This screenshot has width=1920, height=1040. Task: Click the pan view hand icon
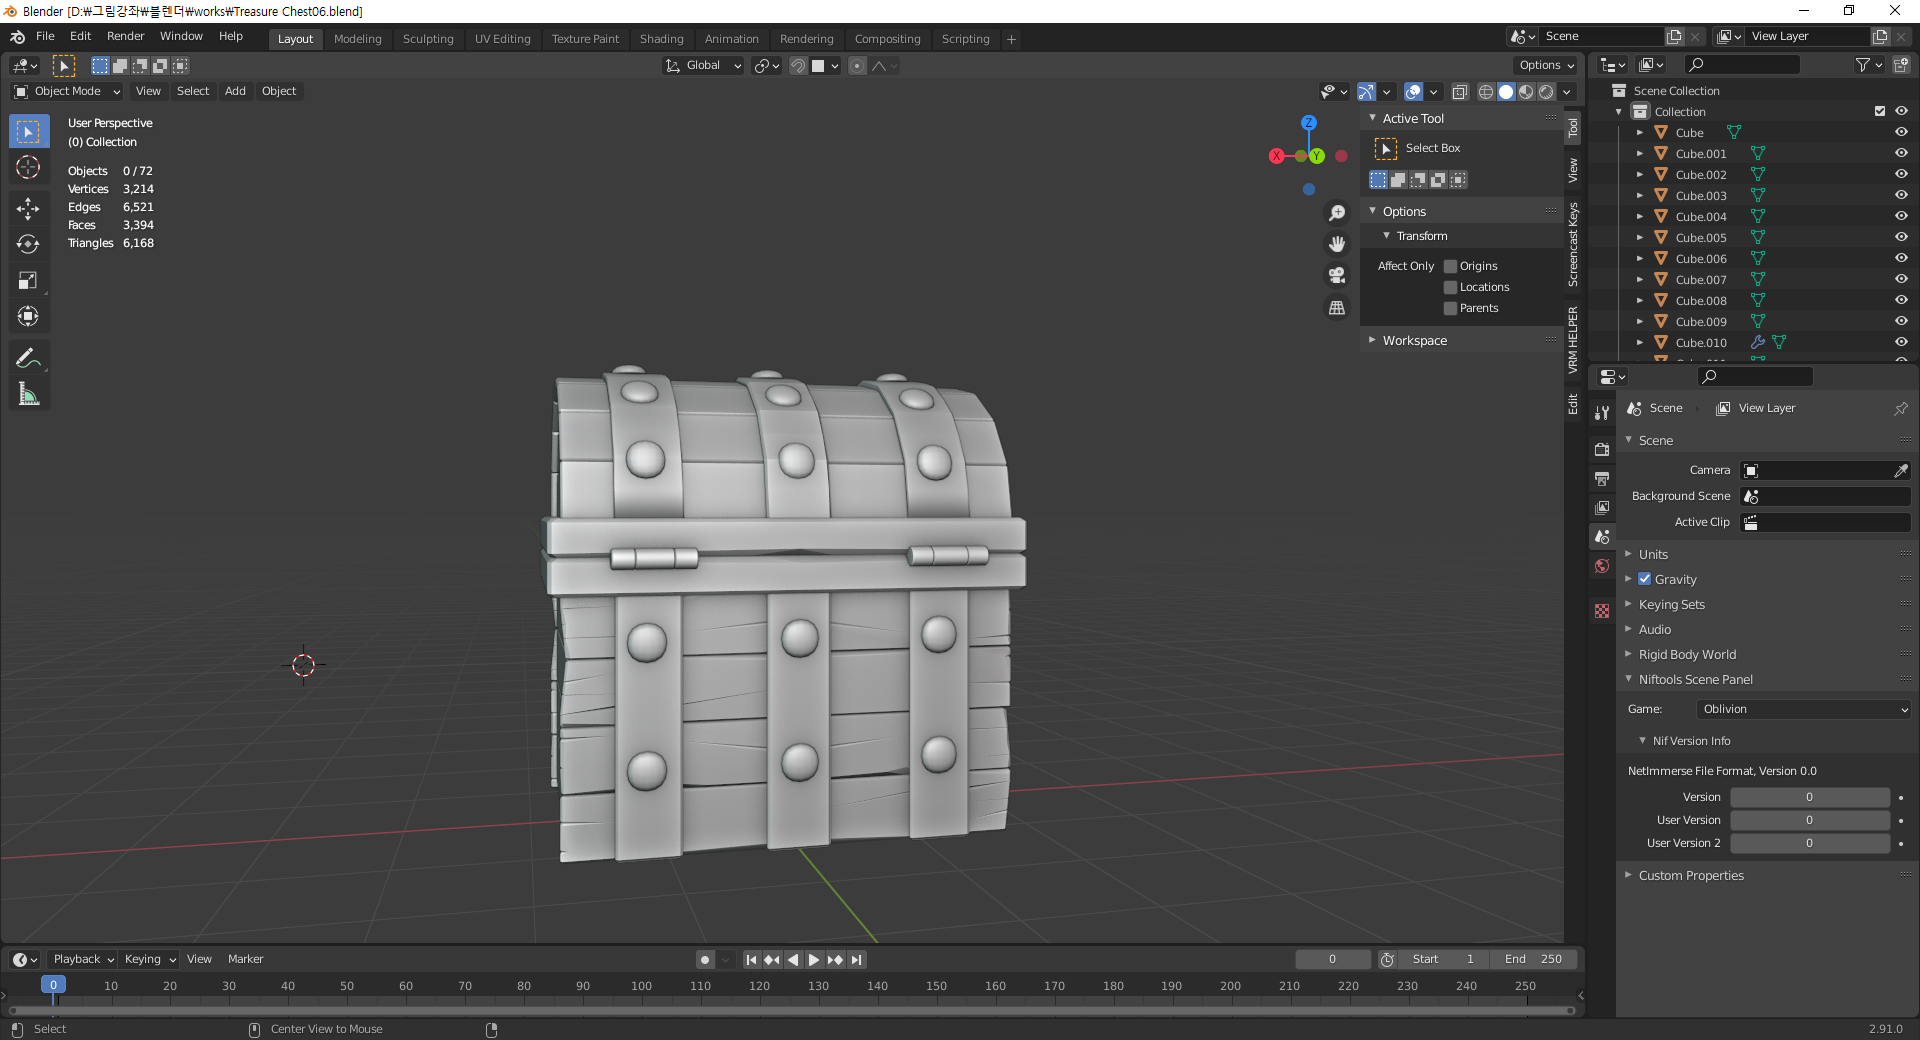tap(1337, 244)
